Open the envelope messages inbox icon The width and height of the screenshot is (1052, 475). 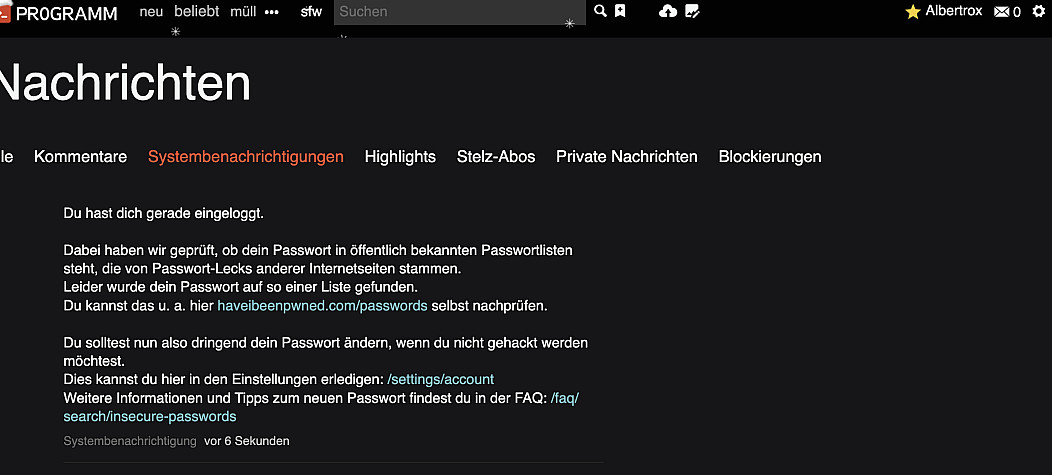click(x=1002, y=11)
